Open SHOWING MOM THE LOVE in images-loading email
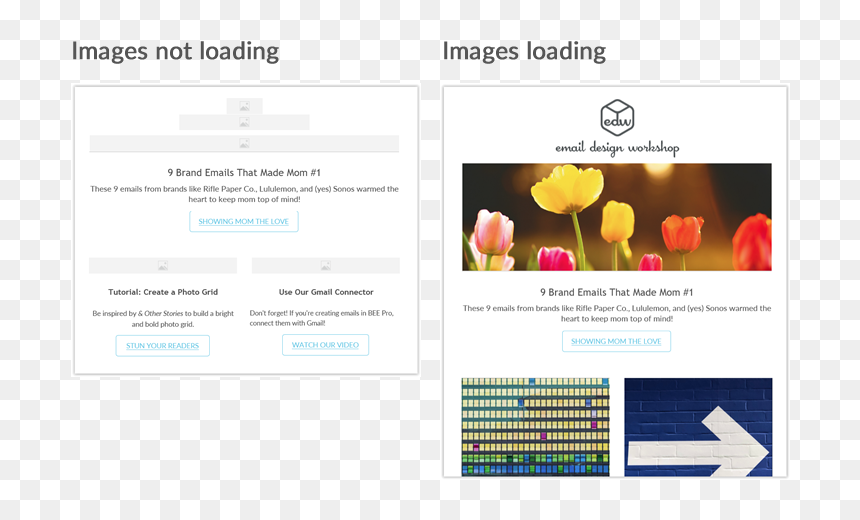Image resolution: width=860 pixels, height=520 pixels. tap(616, 341)
